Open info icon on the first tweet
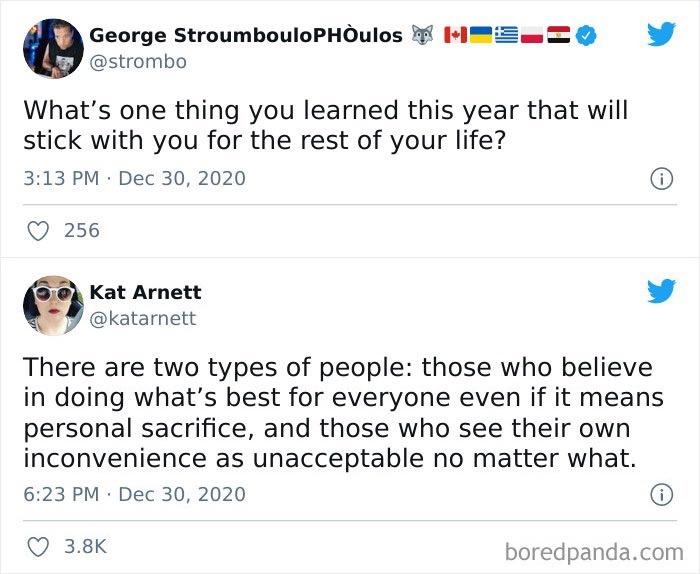Viewport: 700px width, 574px height. pos(659,179)
